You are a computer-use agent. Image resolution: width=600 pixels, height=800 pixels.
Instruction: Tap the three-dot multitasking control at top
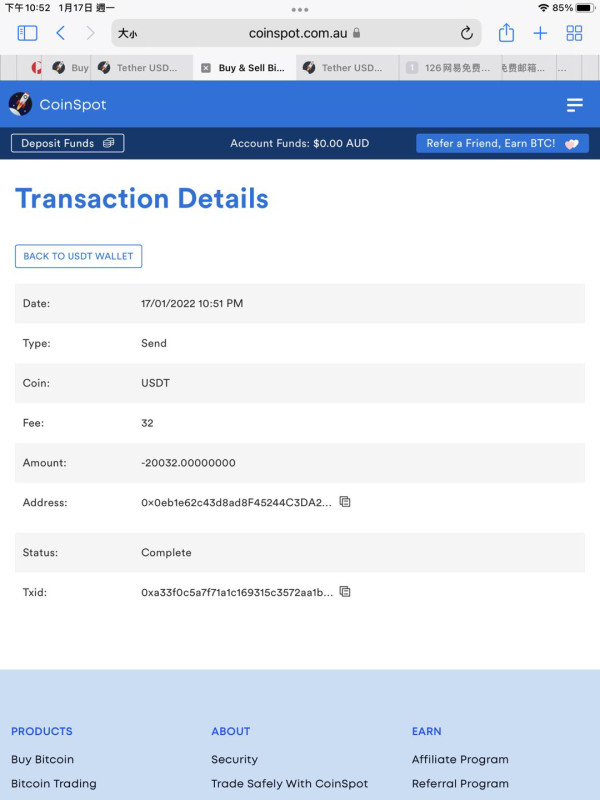click(299, 10)
